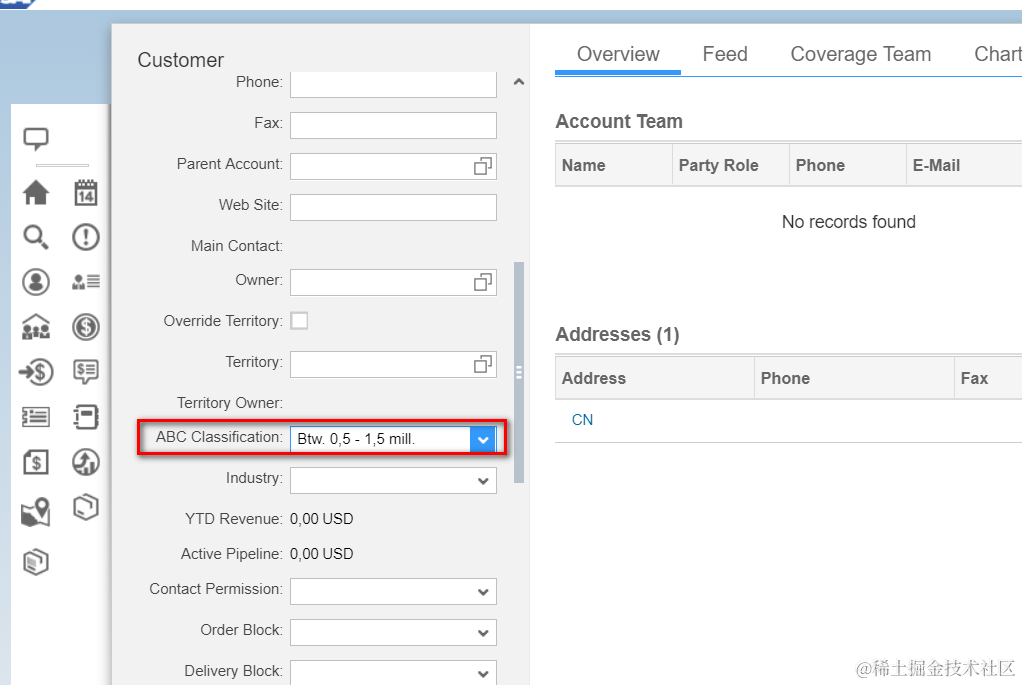The image size is (1022, 685).
Task: Click into the Phone input field
Action: pos(393,84)
